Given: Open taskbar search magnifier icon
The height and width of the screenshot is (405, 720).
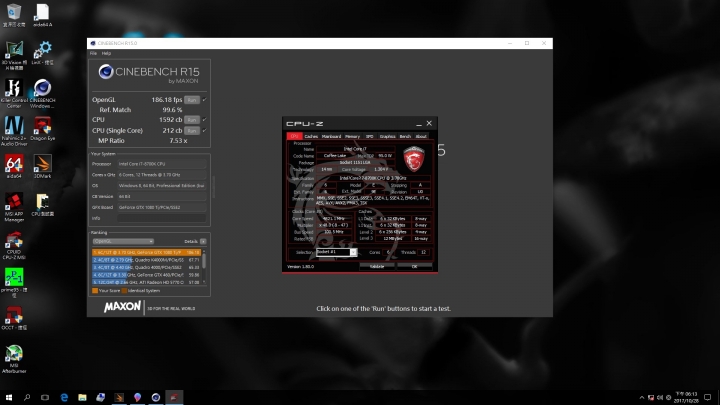Looking at the screenshot, I should pos(27,397).
